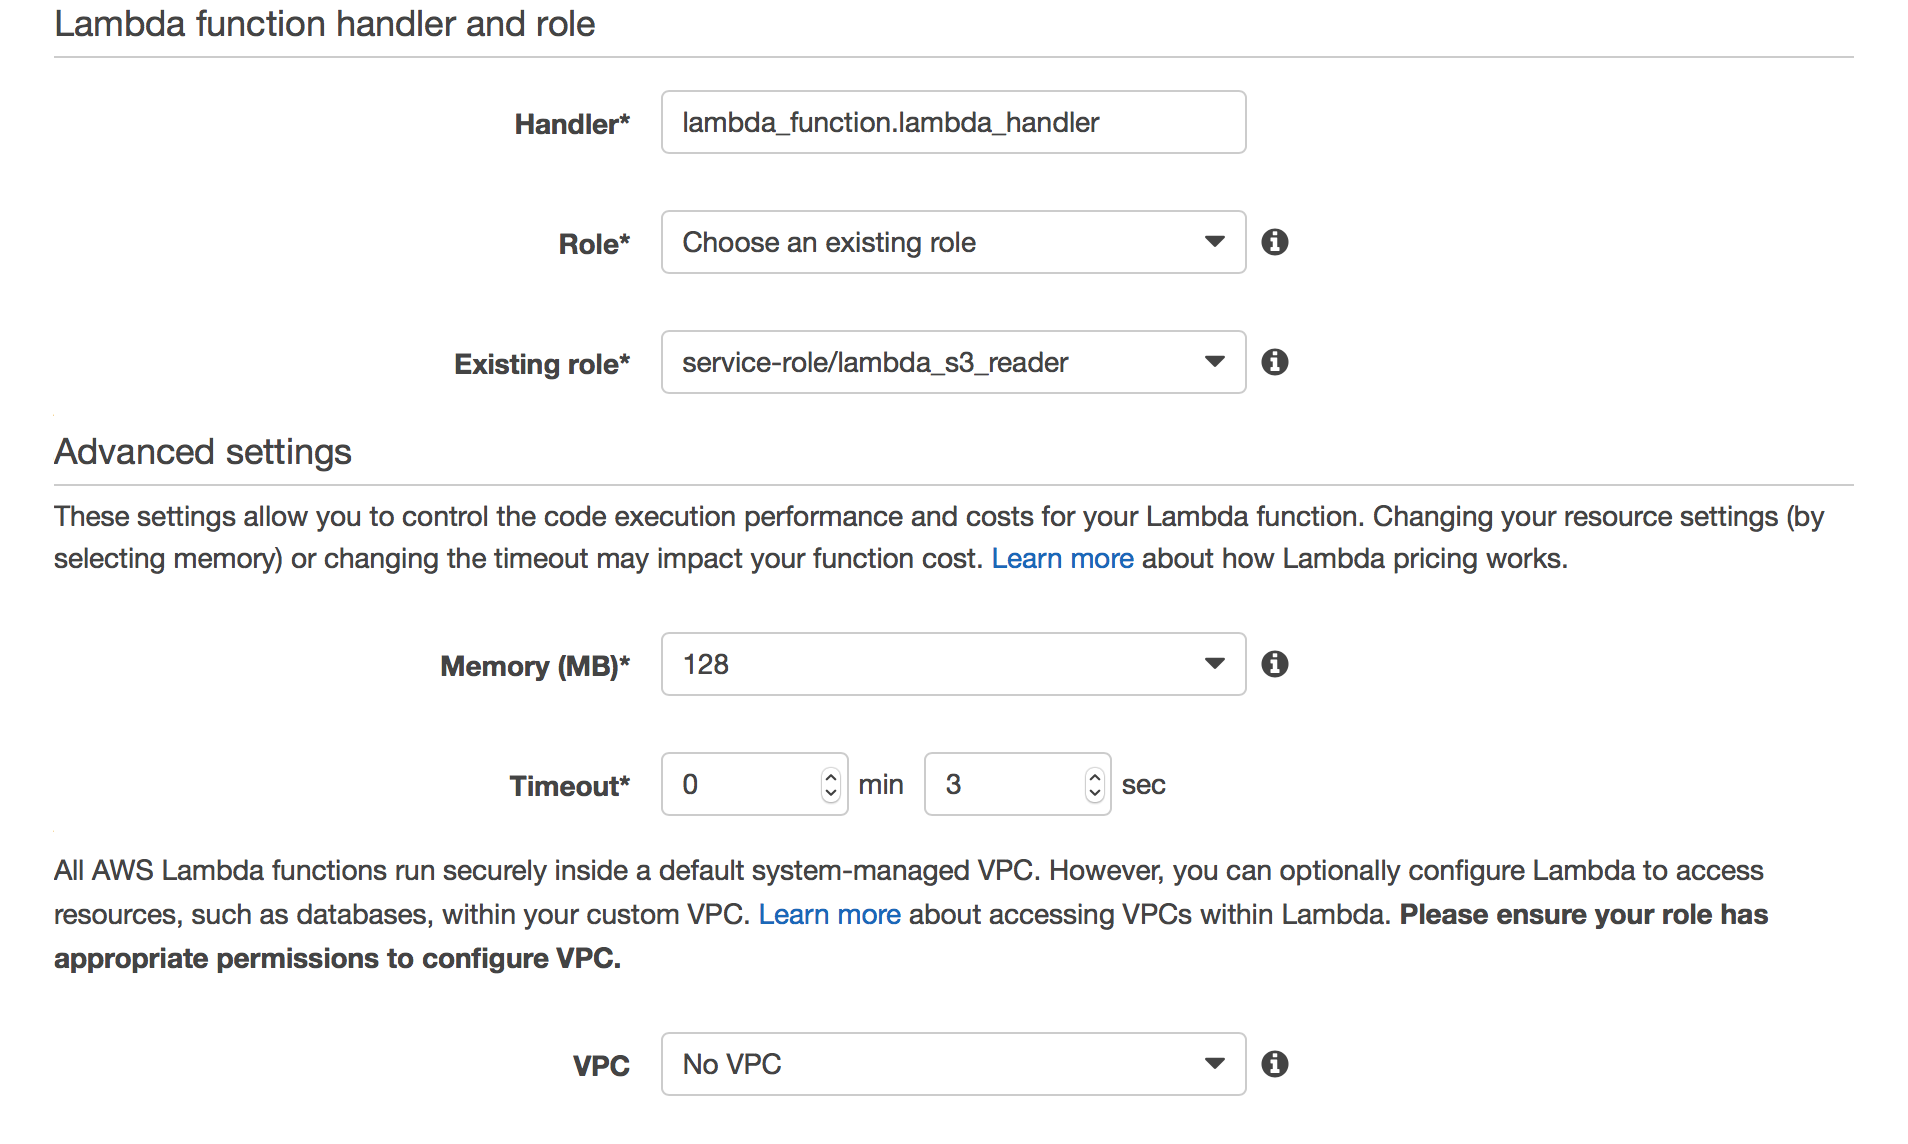
Task: Click the Timeout minutes stepper arrows
Action: pos(830,784)
